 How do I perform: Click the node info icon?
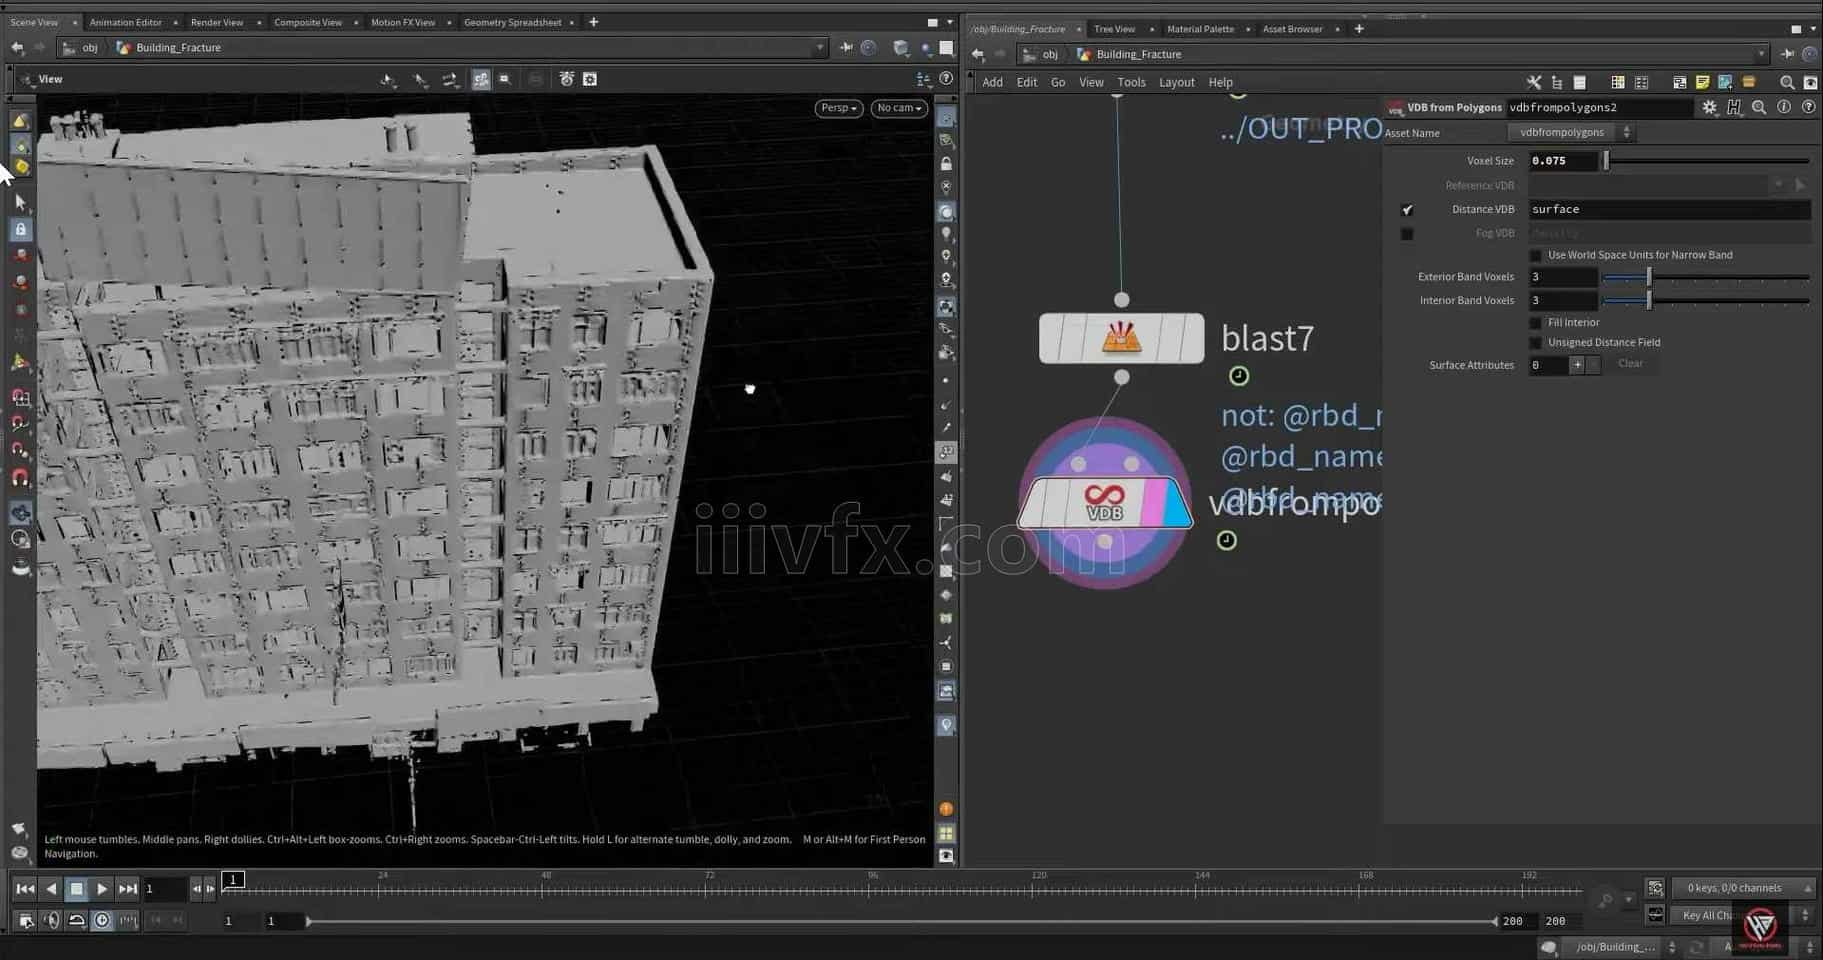pyautogui.click(x=1783, y=107)
